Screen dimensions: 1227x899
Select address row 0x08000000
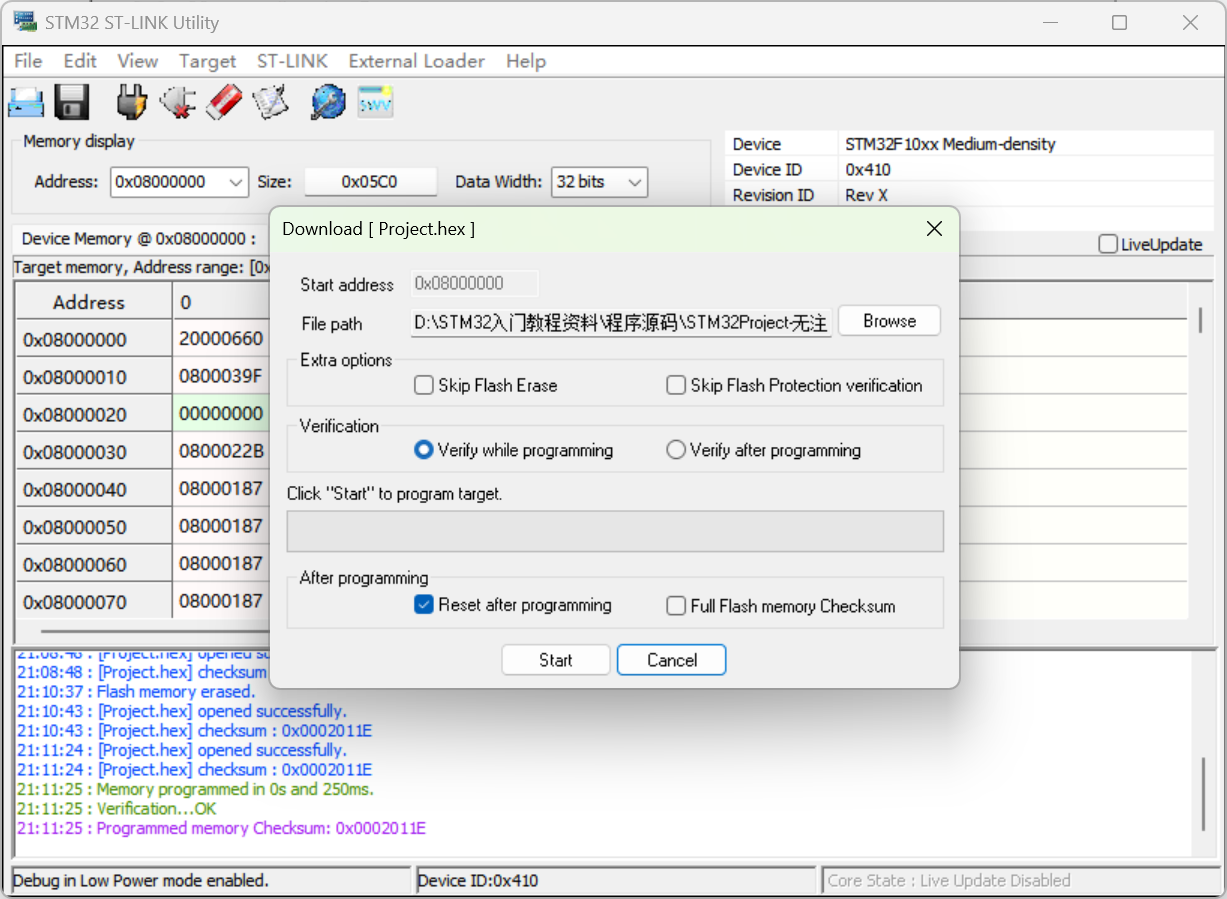tap(94, 340)
